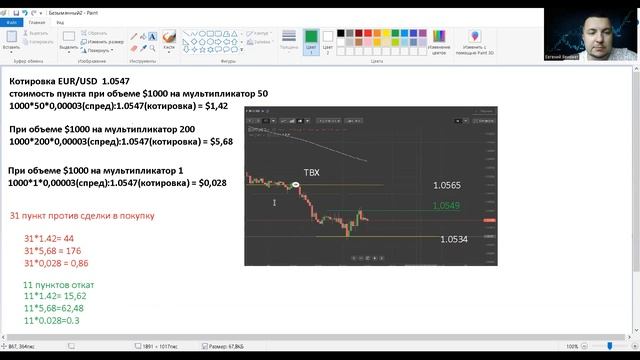Select the Text tool (letter A)

click(x=152, y=37)
